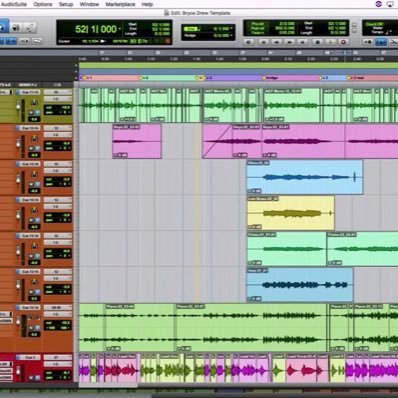Toggle send mute on pink Keys track
Viewport: 398px width, 398px height.
point(32,148)
